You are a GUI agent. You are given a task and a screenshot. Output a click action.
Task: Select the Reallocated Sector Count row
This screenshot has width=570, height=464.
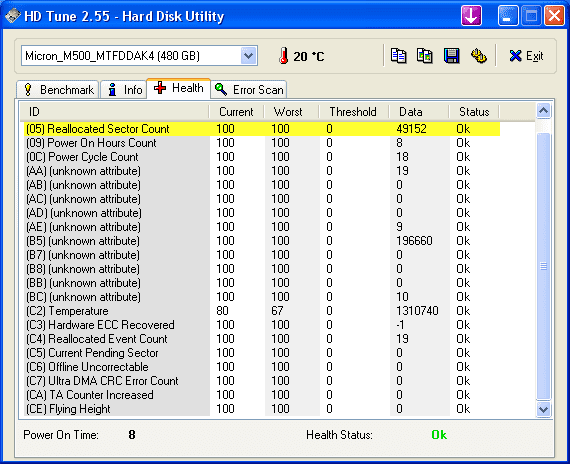pos(262,129)
